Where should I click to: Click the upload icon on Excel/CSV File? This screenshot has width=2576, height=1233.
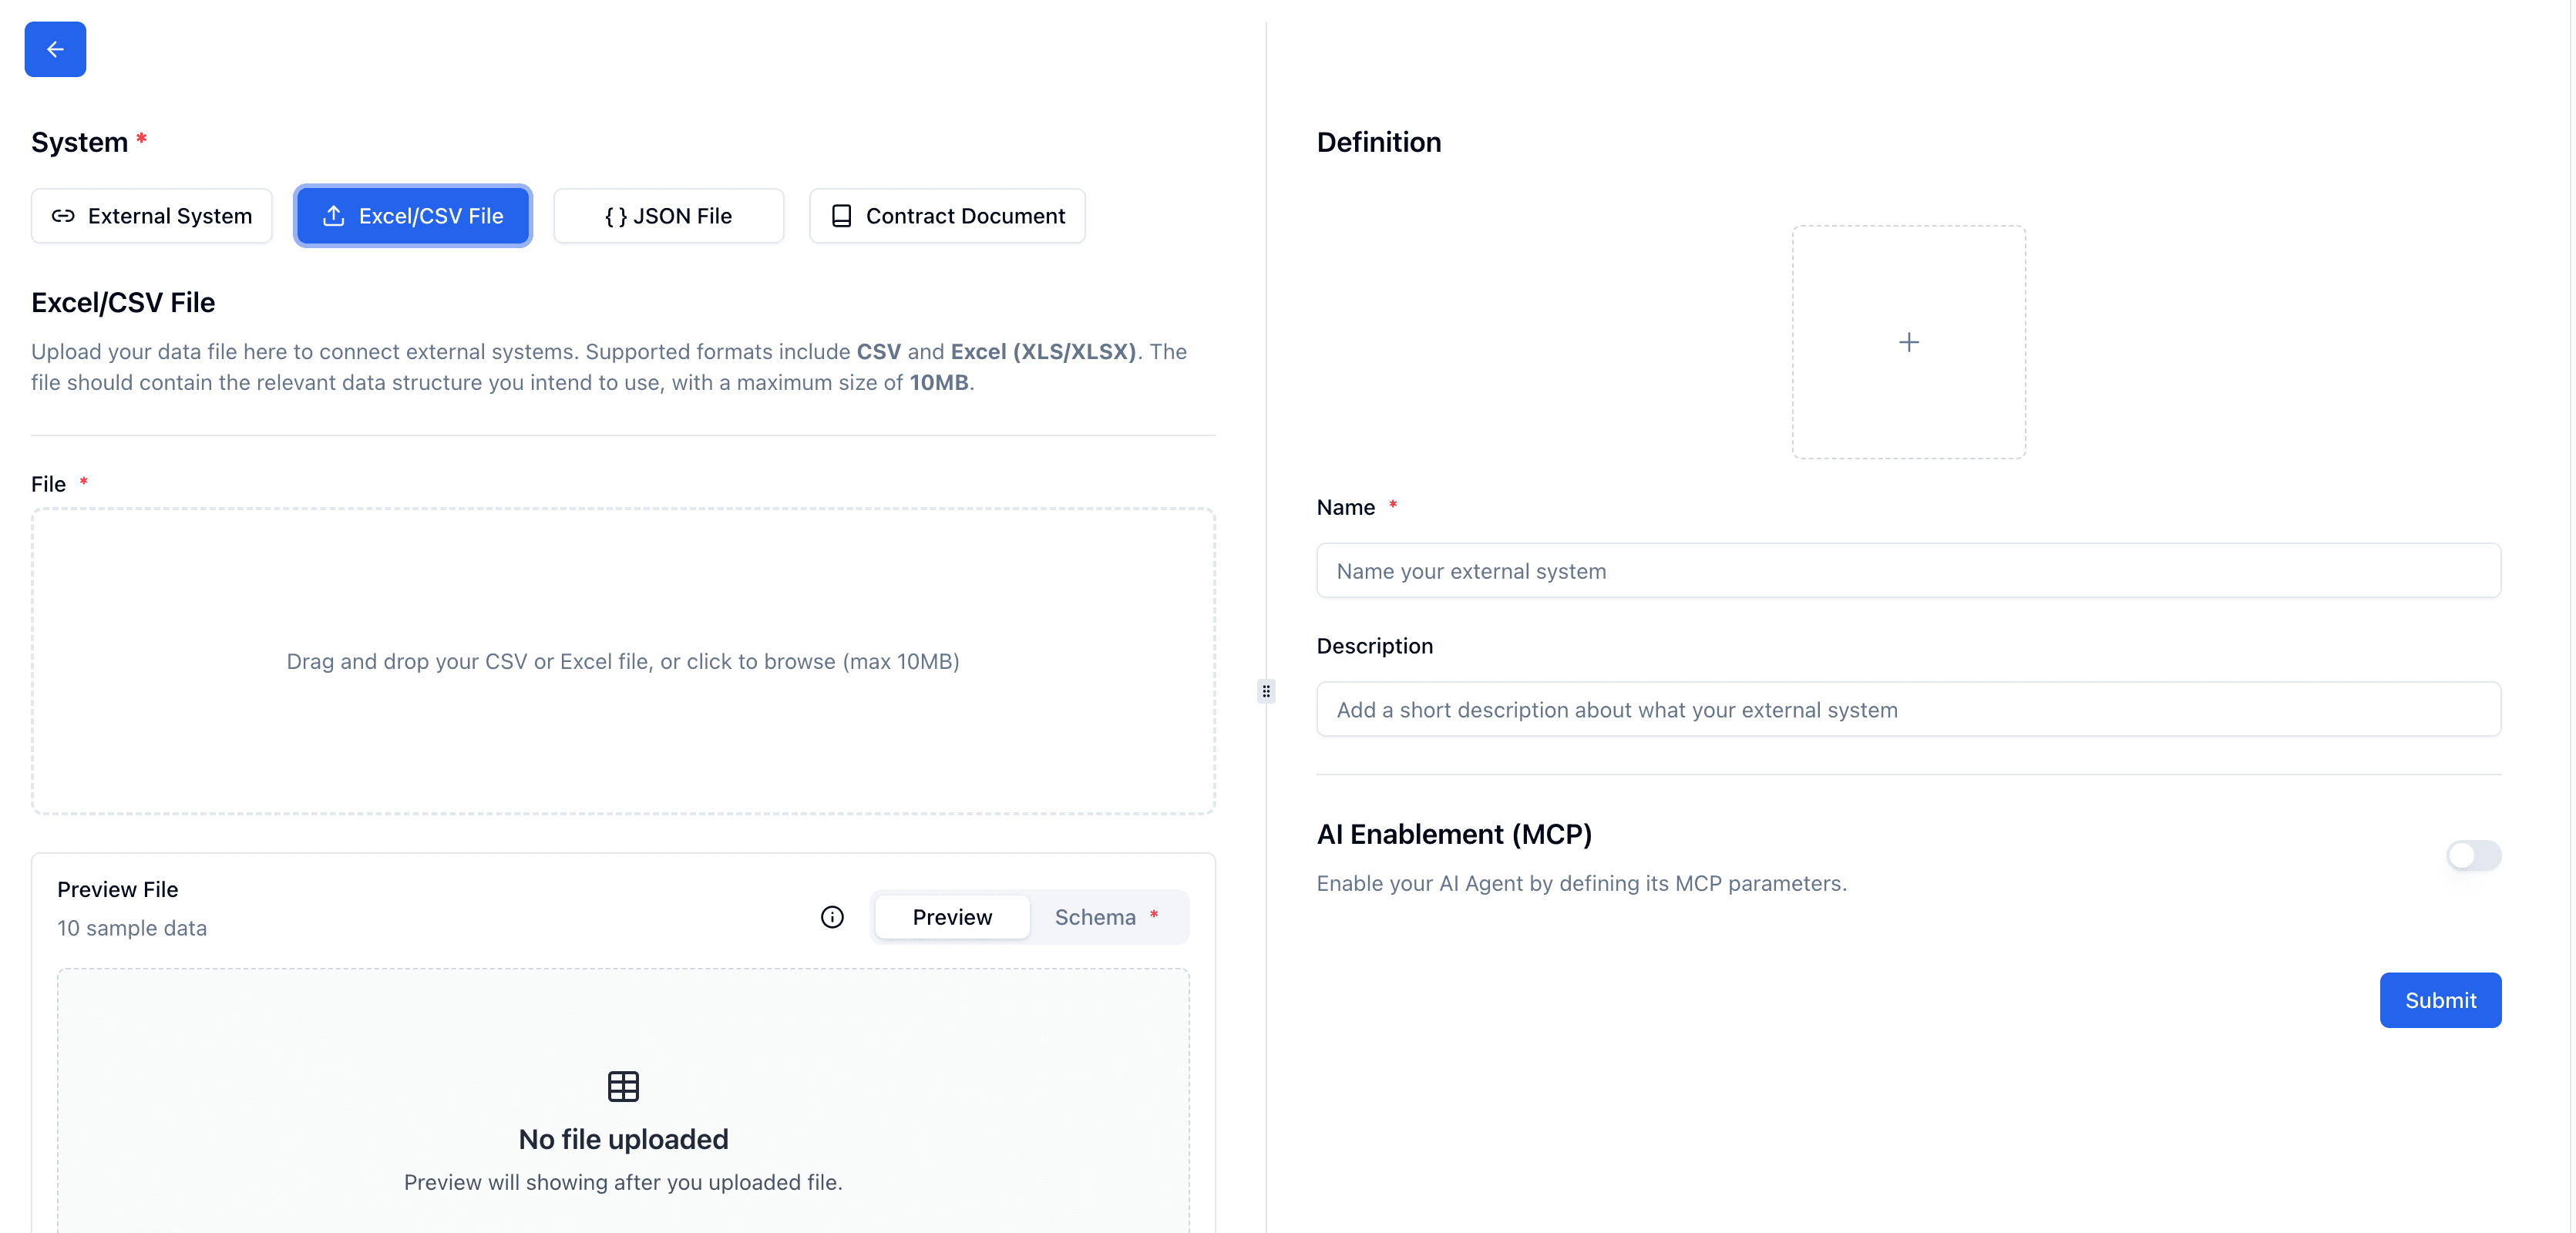(x=334, y=215)
